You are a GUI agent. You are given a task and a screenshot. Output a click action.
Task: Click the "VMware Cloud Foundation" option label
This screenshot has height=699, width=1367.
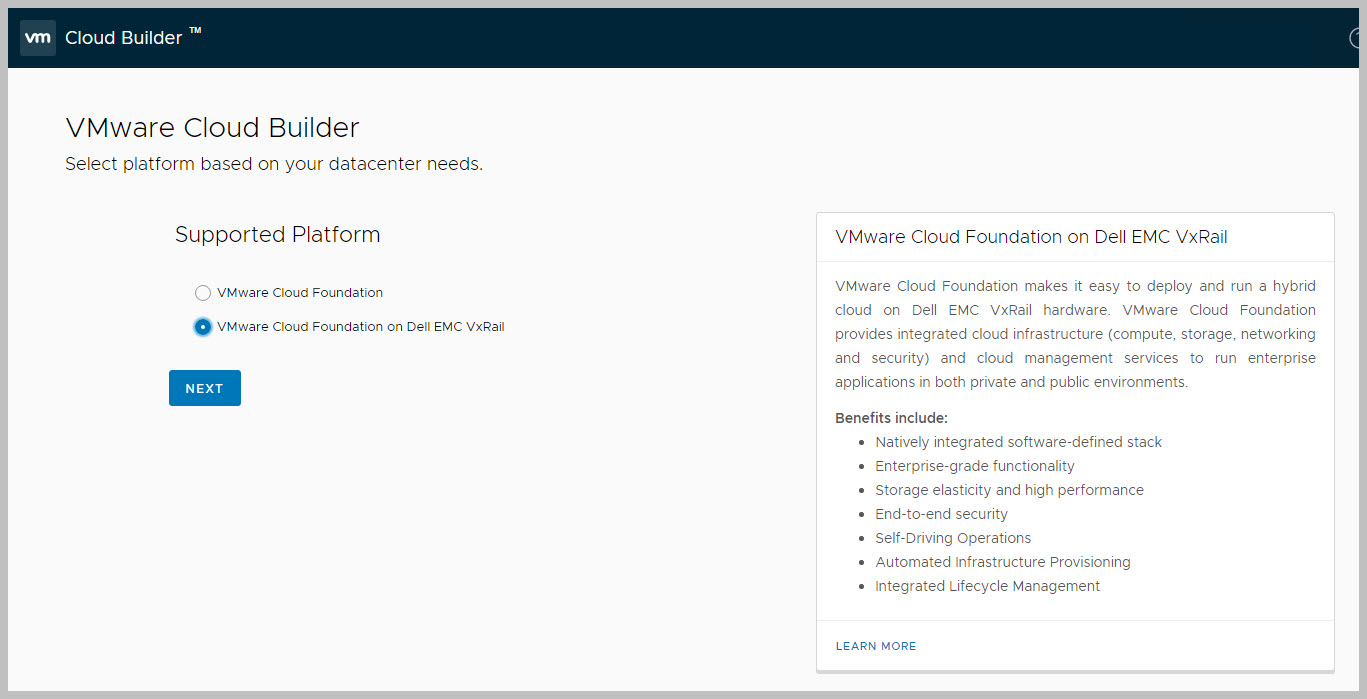pos(300,293)
